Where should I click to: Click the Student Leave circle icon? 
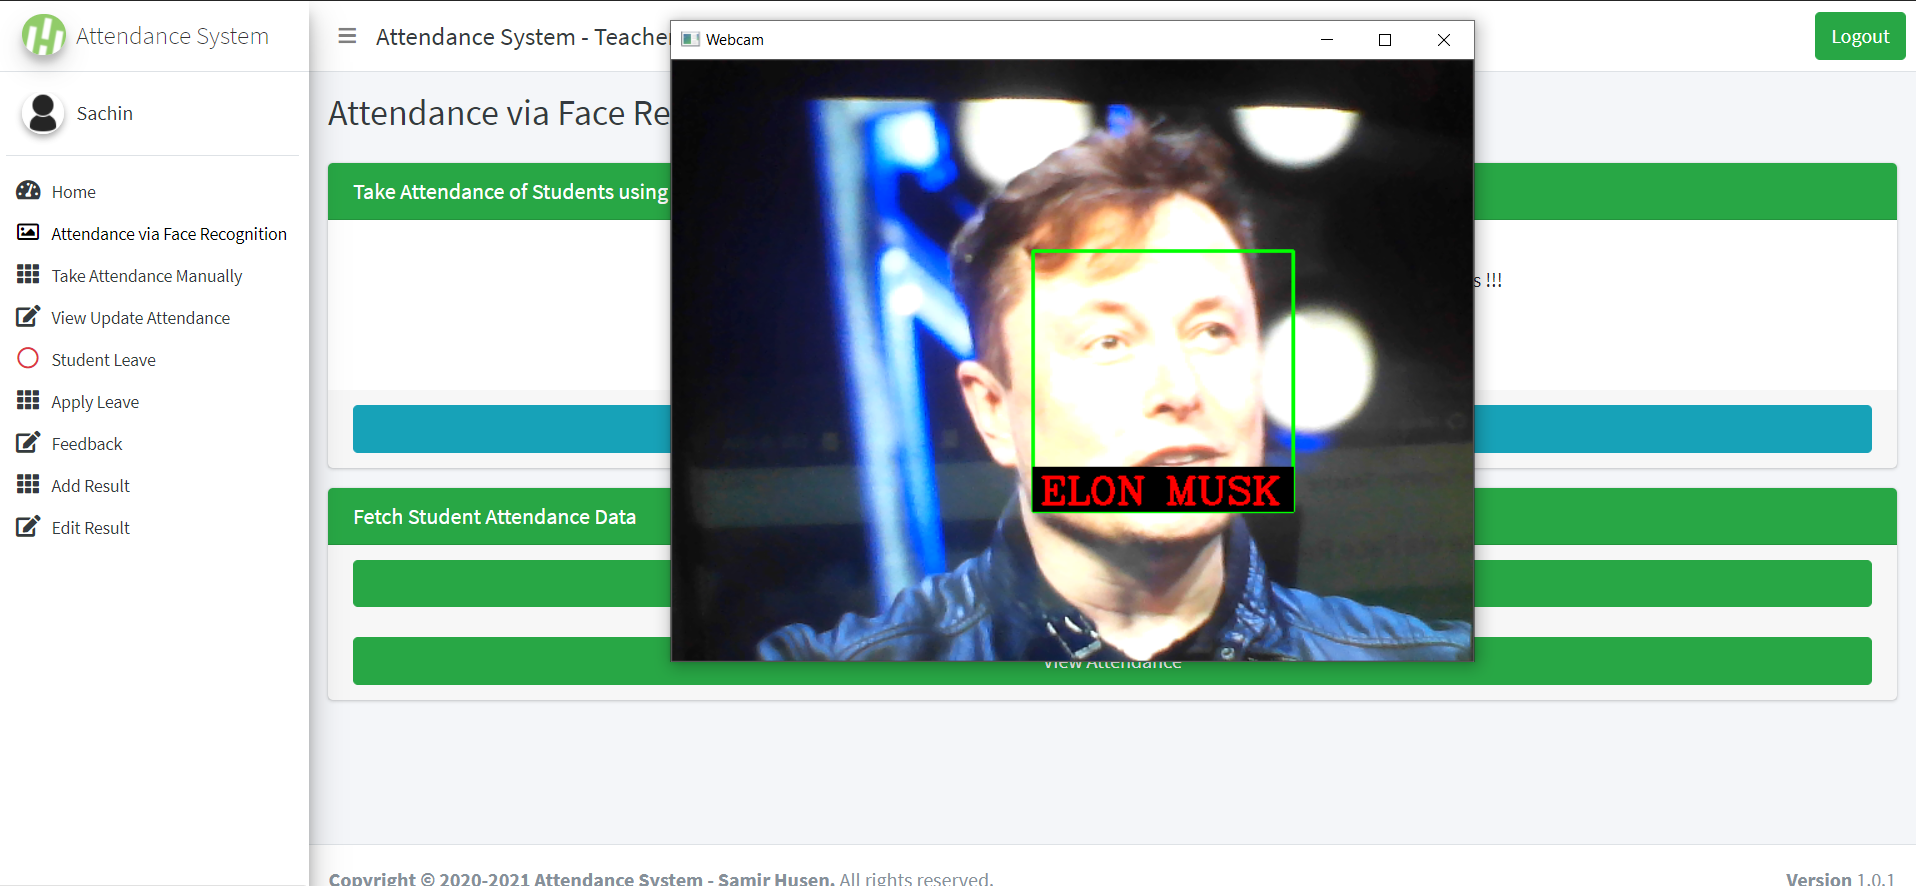28,358
